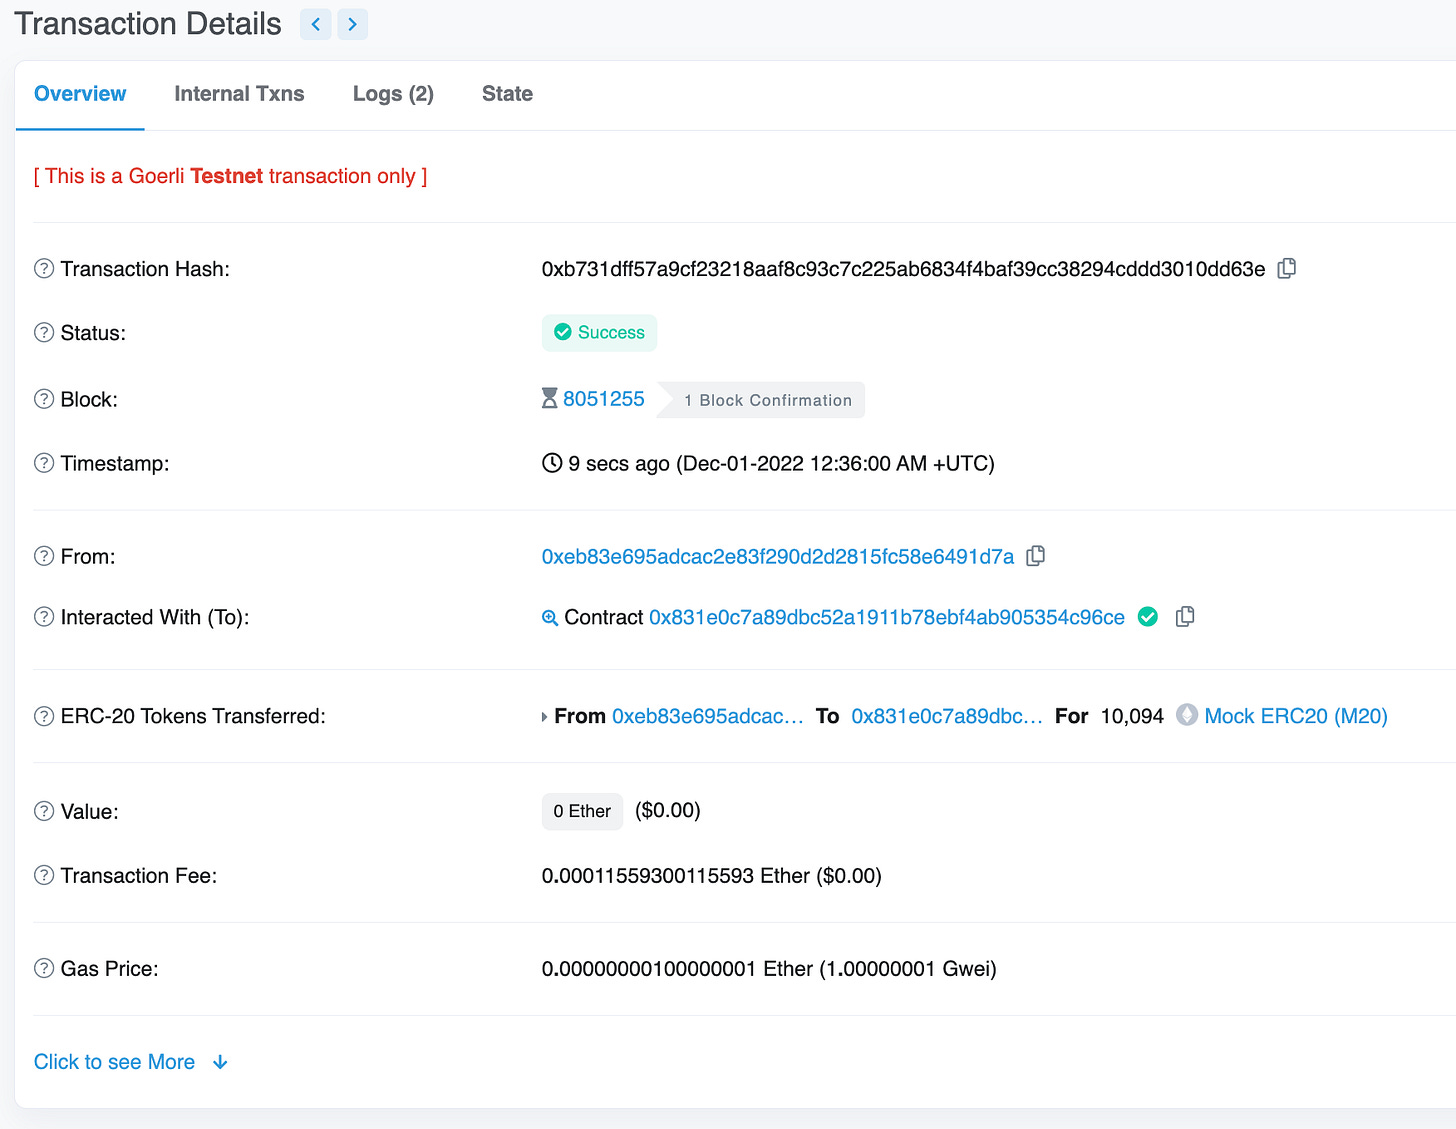Viewport: 1456px width, 1129px height.
Task: Switch to the Internal Txns tab
Action: click(239, 93)
